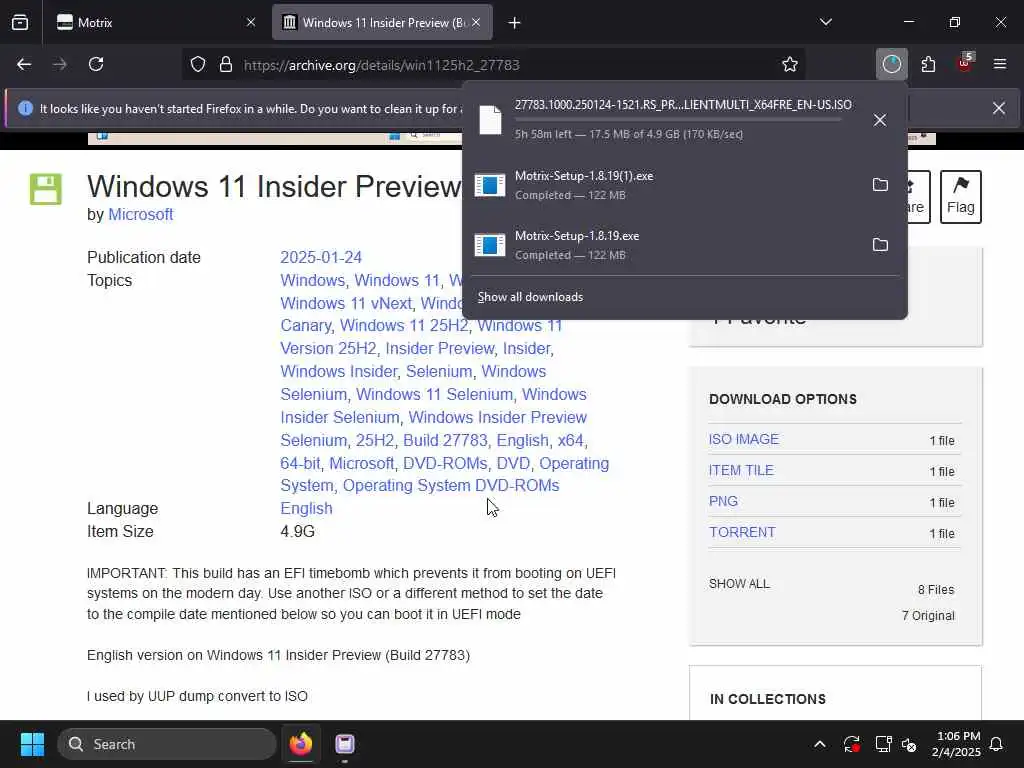The image size is (1024, 768).
Task: Open the DVD-ROMs topic link
Action: 445,463
